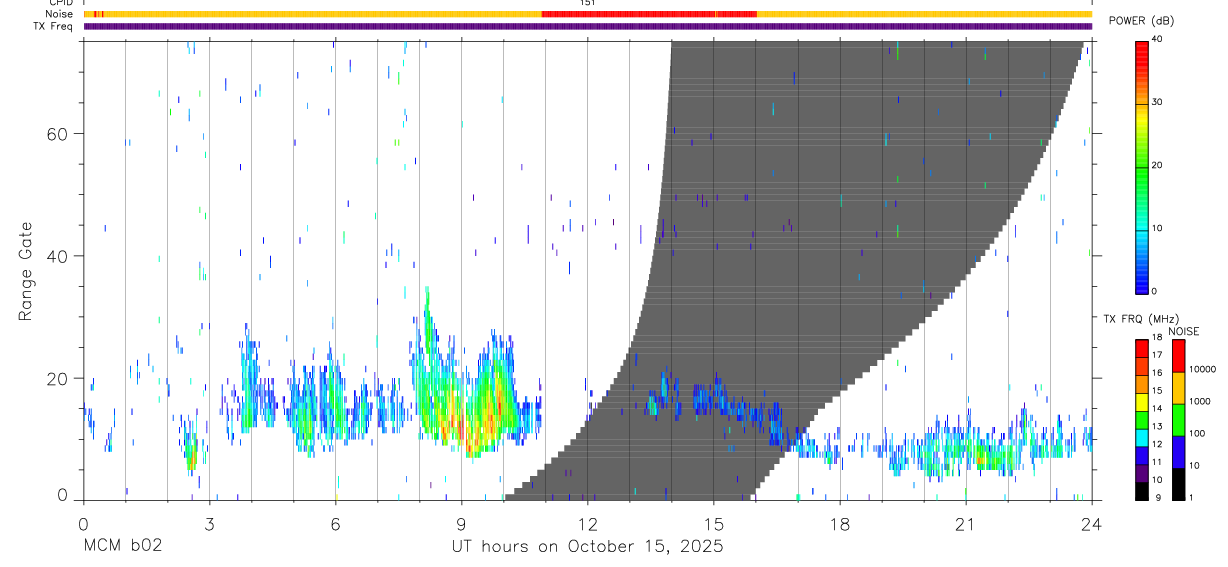Click the 10000 label on the NOISE scale
Viewport: 1228px width, 567px height.
coord(1203,370)
